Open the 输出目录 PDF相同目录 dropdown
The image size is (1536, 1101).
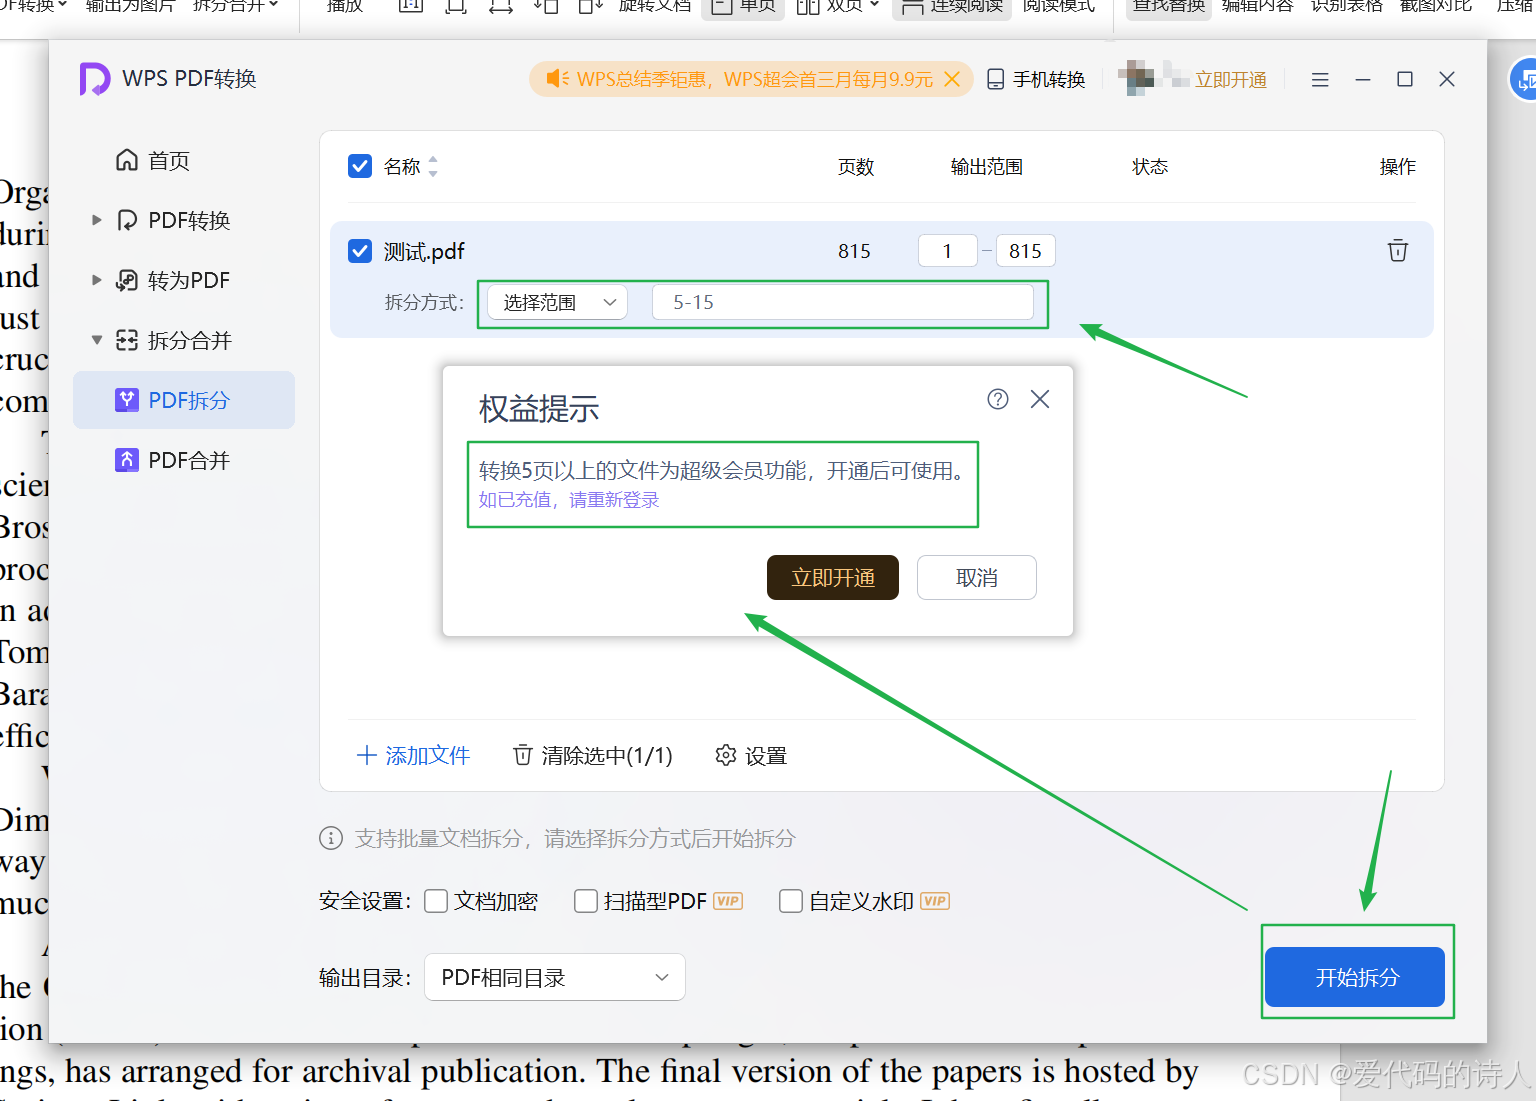pos(555,977)
